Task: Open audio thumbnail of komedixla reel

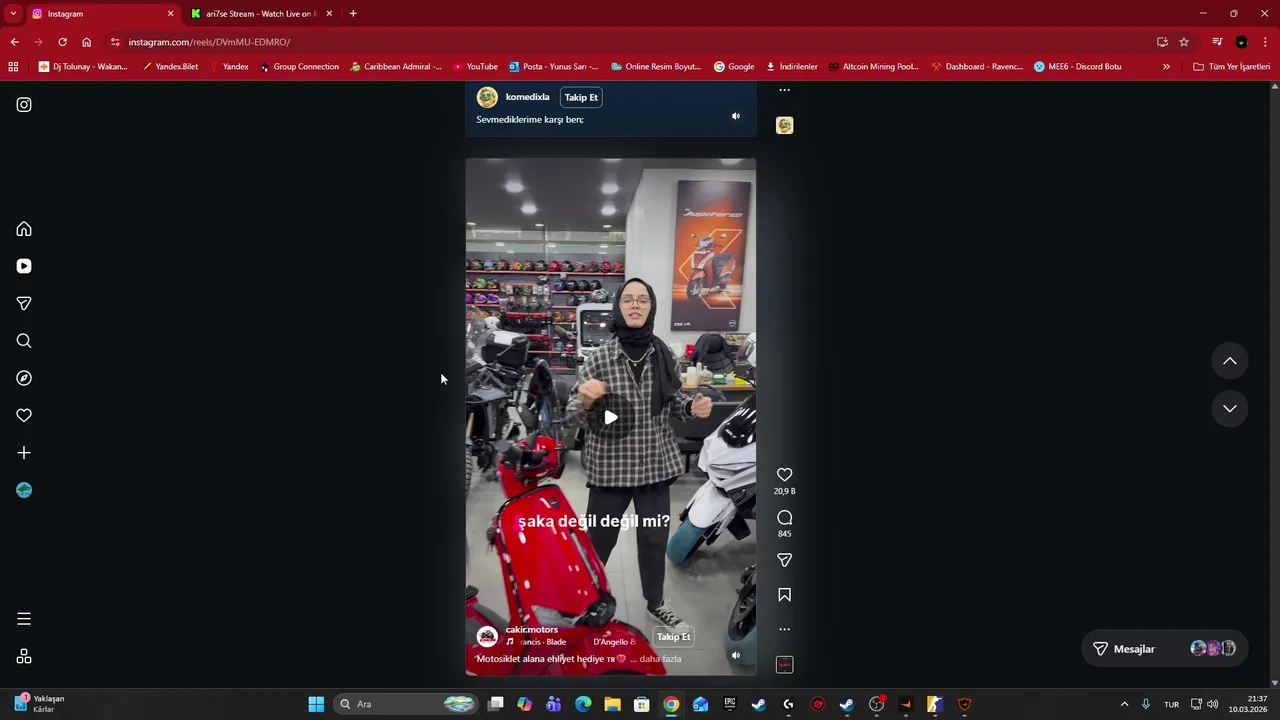Action: [784, 125]
